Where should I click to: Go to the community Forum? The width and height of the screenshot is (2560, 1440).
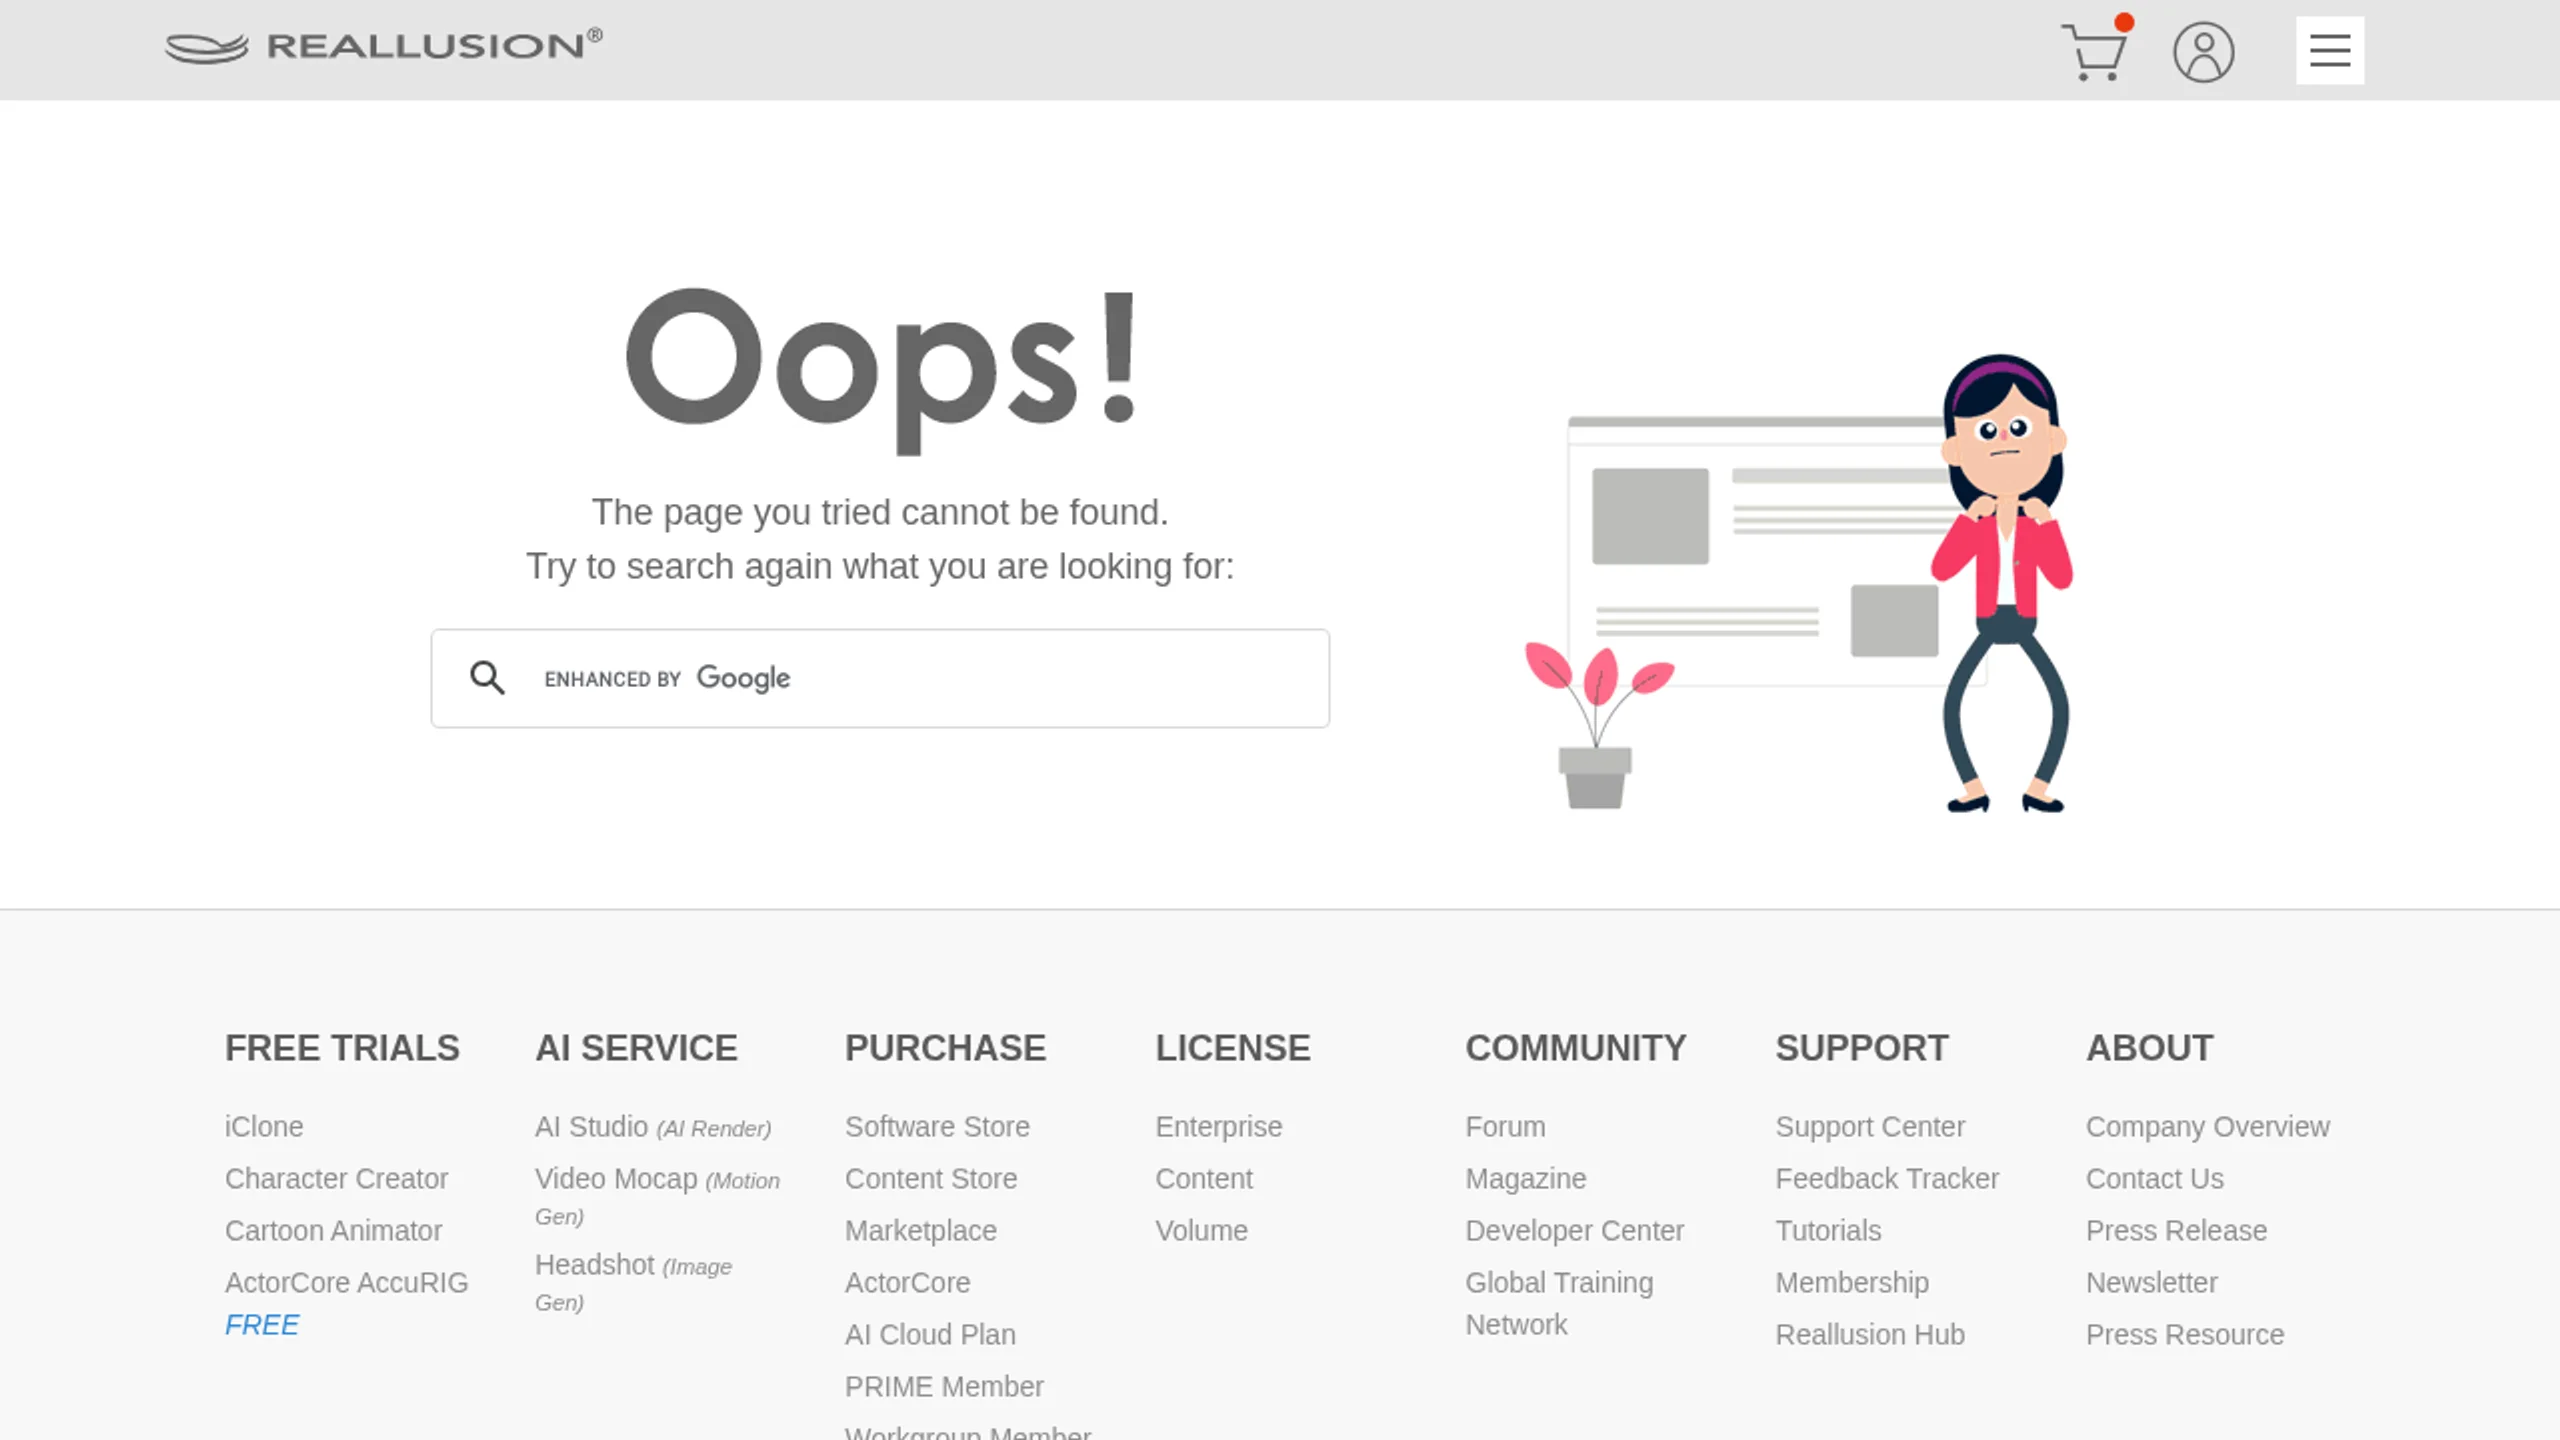1505,1126
